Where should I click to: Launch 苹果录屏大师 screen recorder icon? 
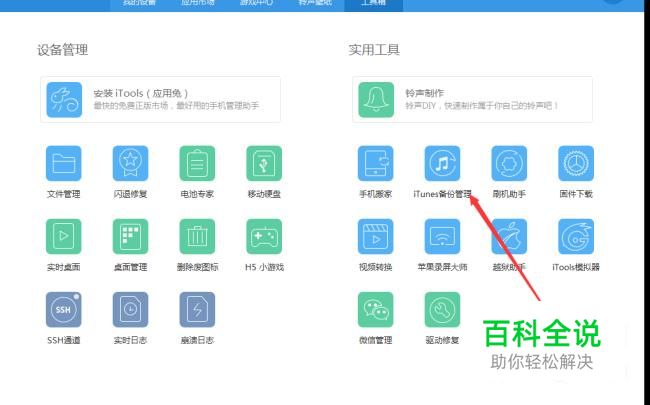point(442,236)
